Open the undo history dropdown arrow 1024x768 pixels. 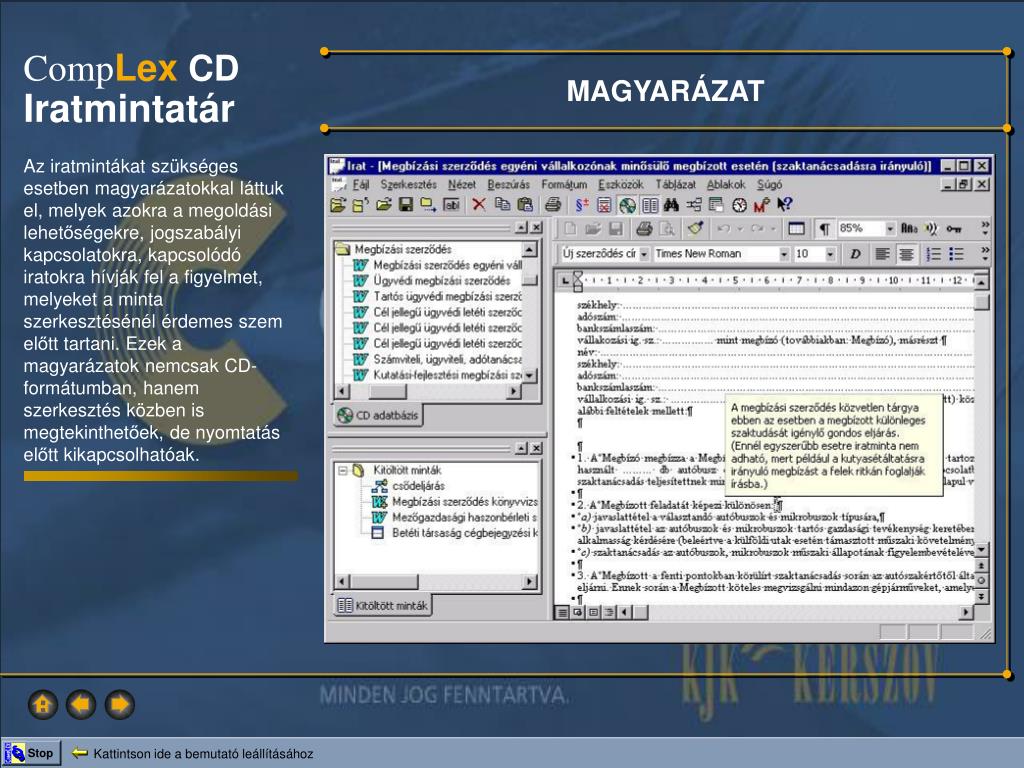tap(741, 229)
